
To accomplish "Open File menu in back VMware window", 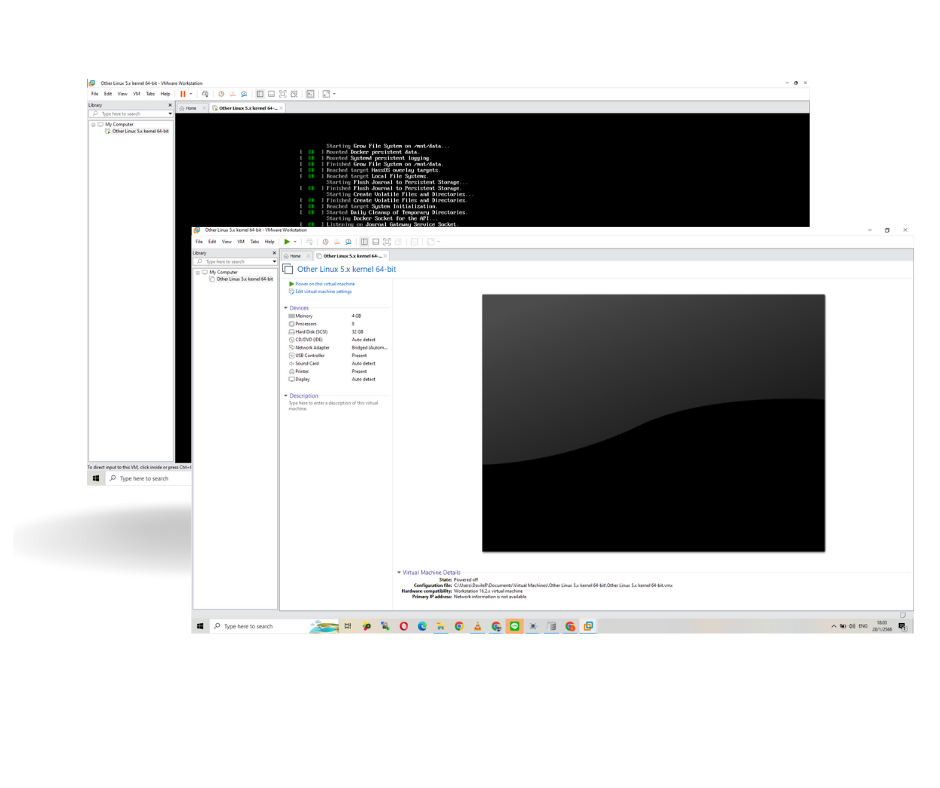I will tap(95, 94).
